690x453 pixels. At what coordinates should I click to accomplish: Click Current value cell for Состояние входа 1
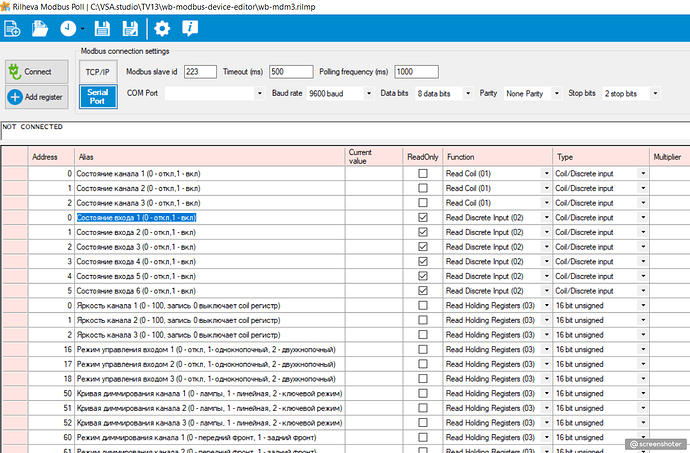tap(374, 217)
